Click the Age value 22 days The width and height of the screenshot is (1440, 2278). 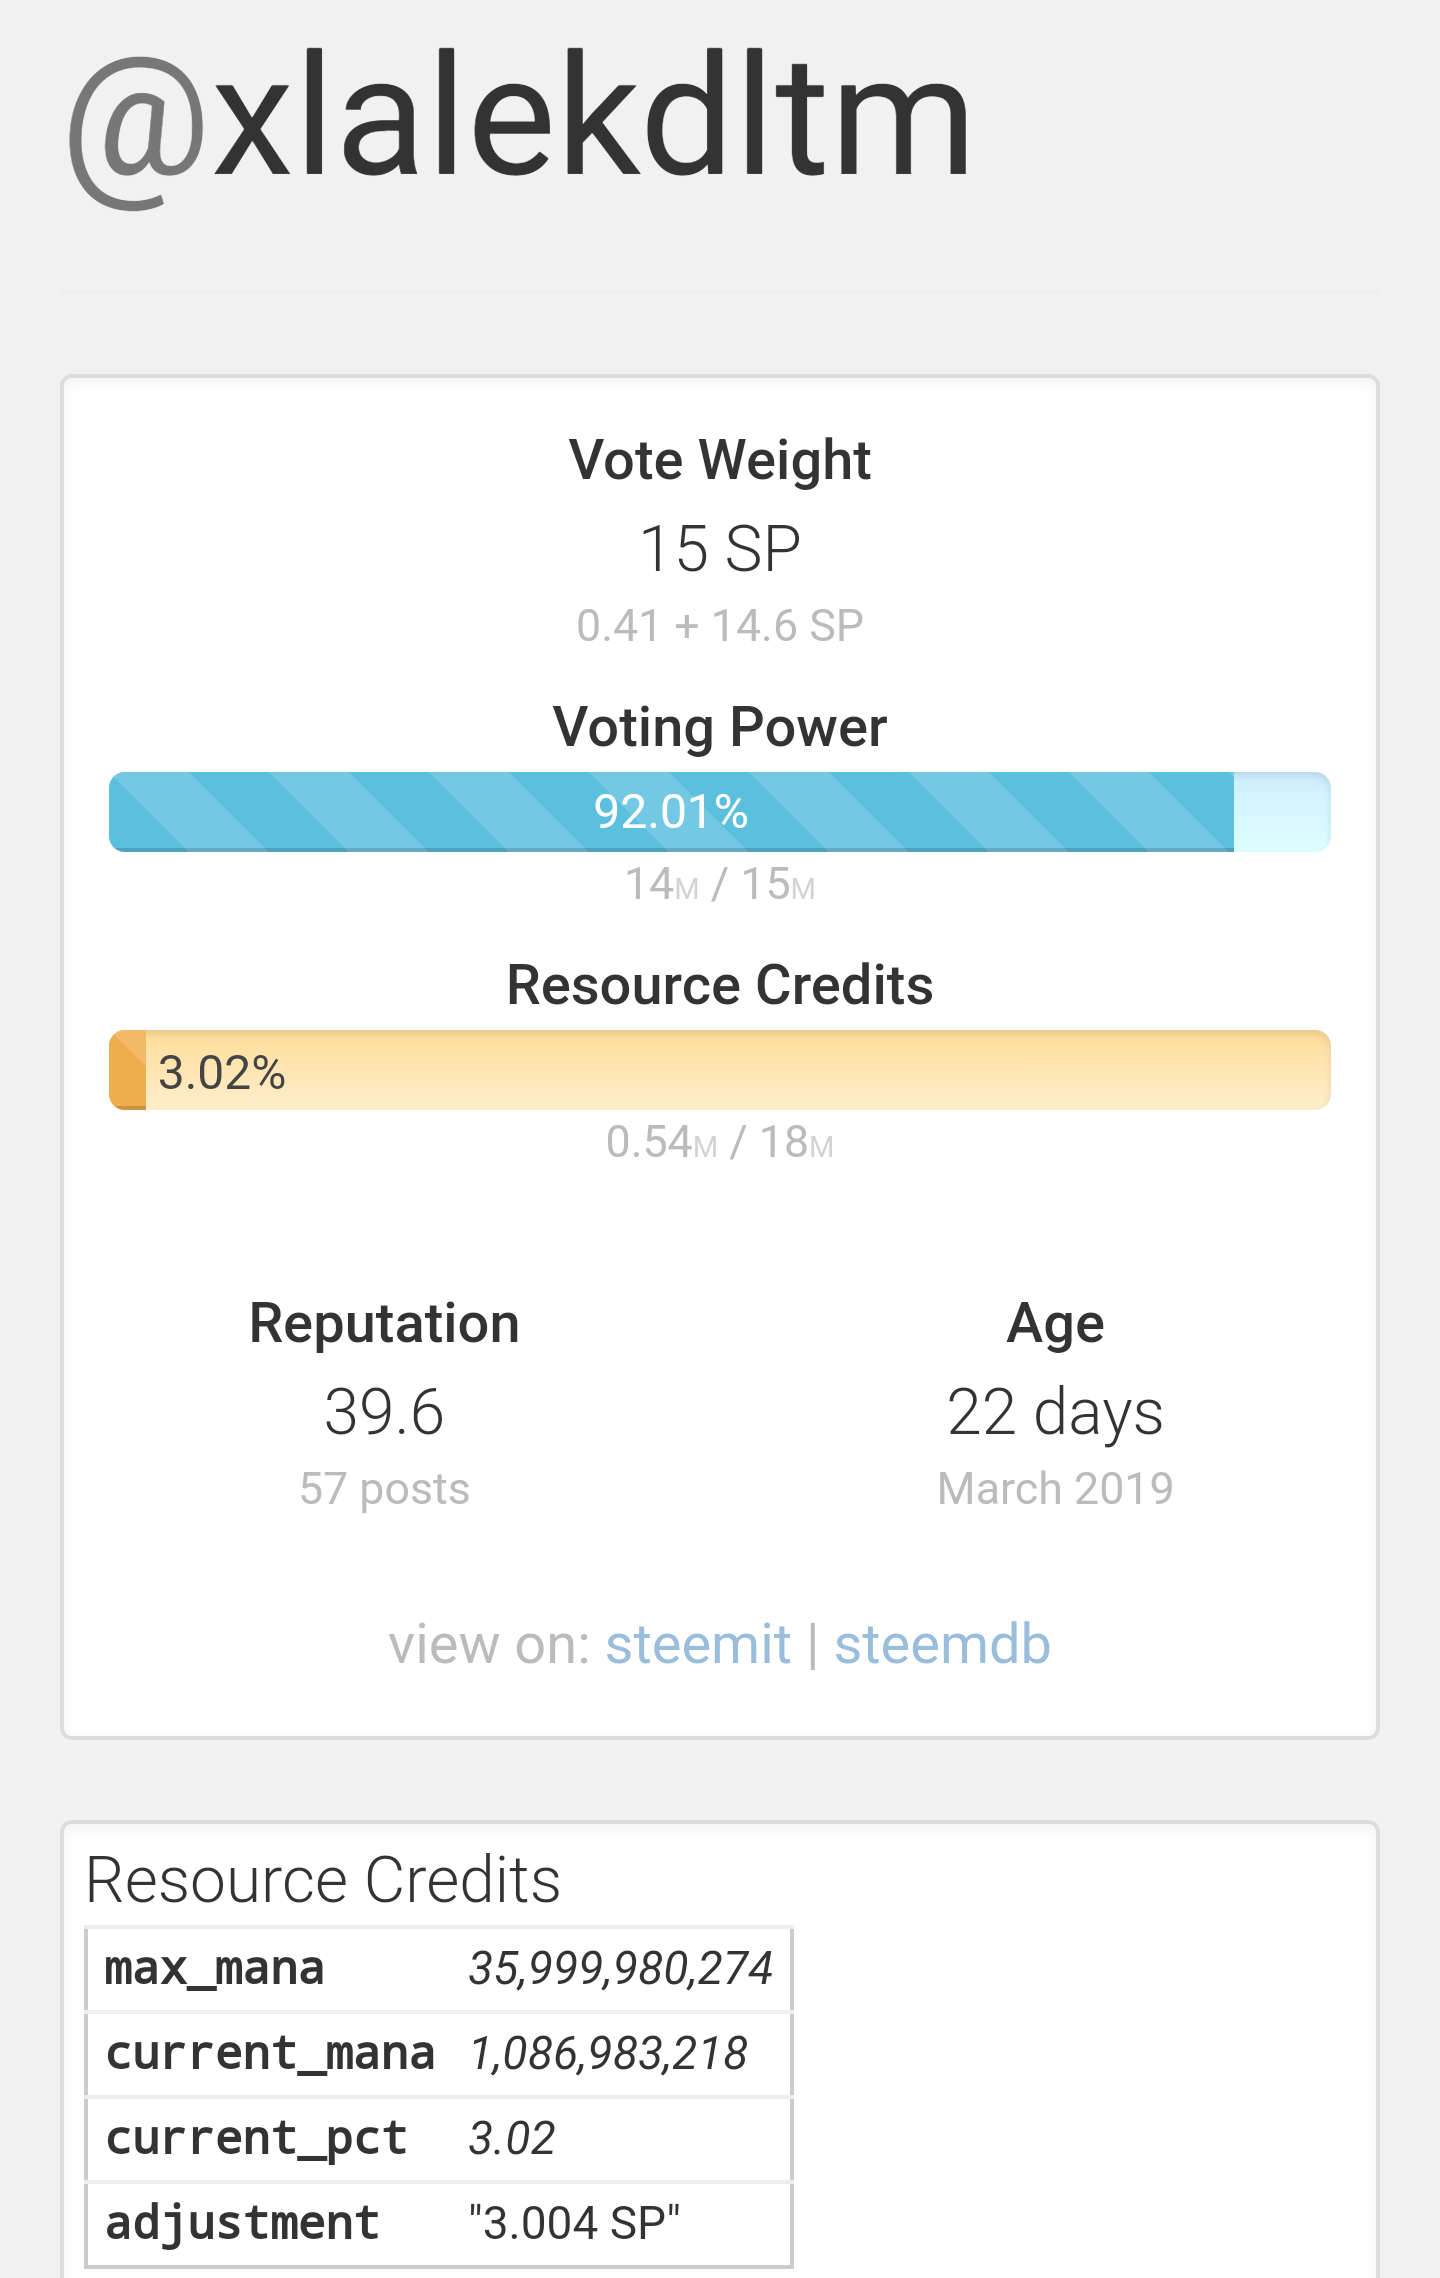[1055, 1412]
